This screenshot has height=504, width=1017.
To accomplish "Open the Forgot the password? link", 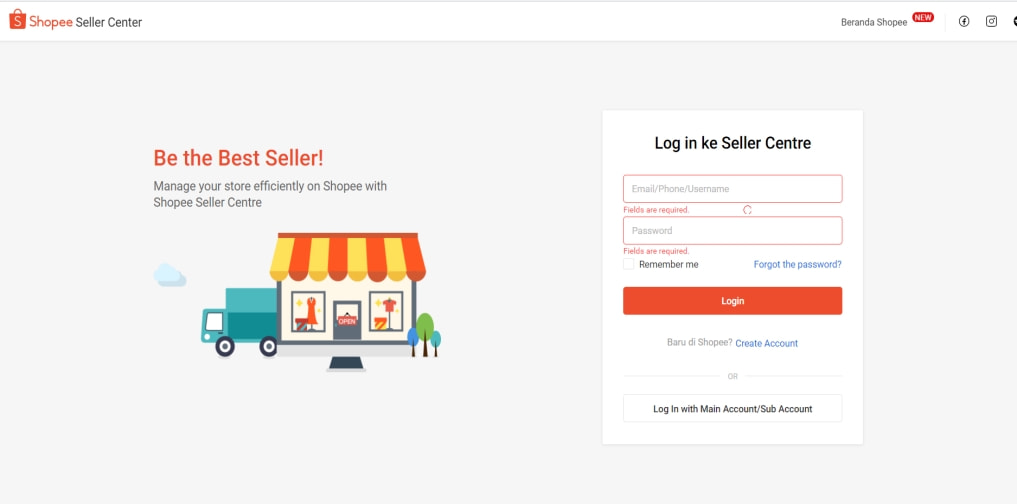I will click(x=797, y=265).
